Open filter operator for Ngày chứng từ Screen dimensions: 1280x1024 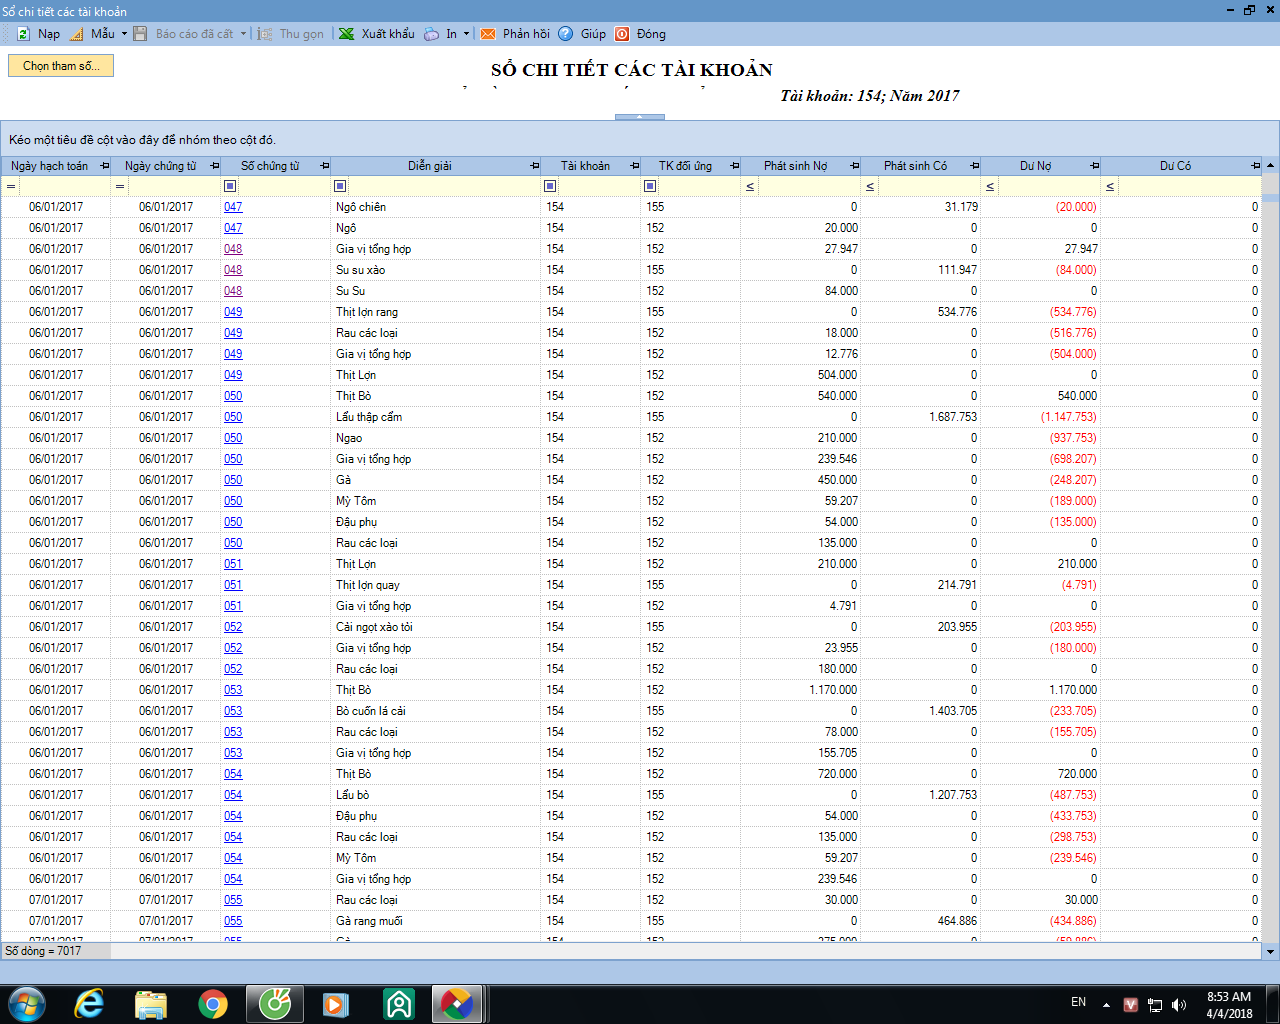(x=120, y=186)
